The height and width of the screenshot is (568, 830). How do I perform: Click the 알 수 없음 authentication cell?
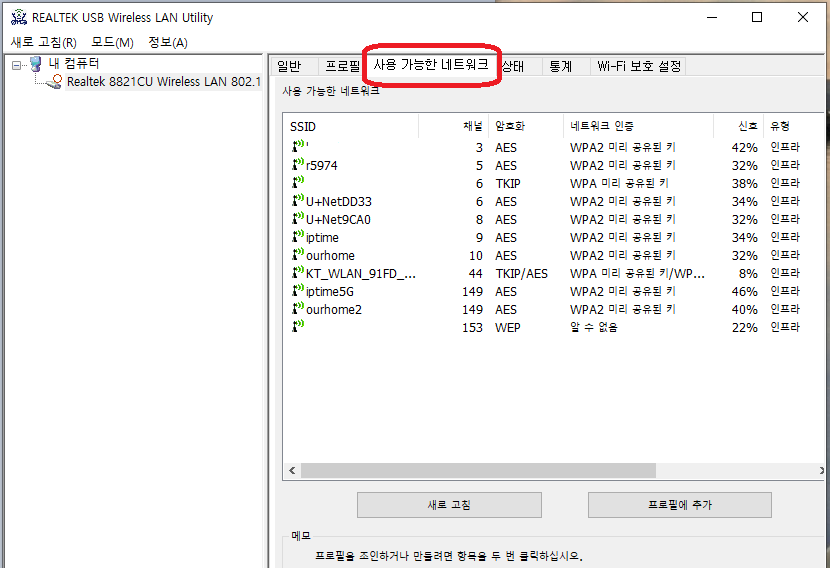[593, 328]
